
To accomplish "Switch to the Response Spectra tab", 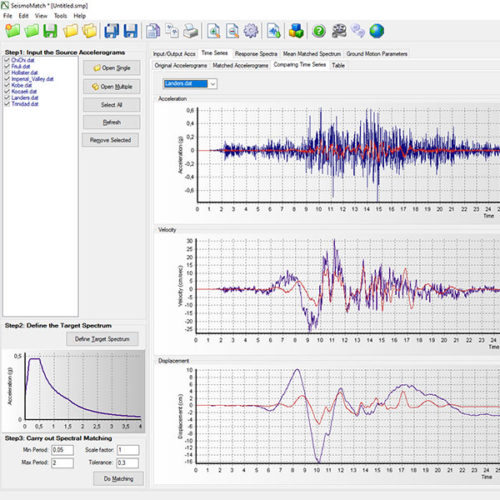I will (256, 54).
